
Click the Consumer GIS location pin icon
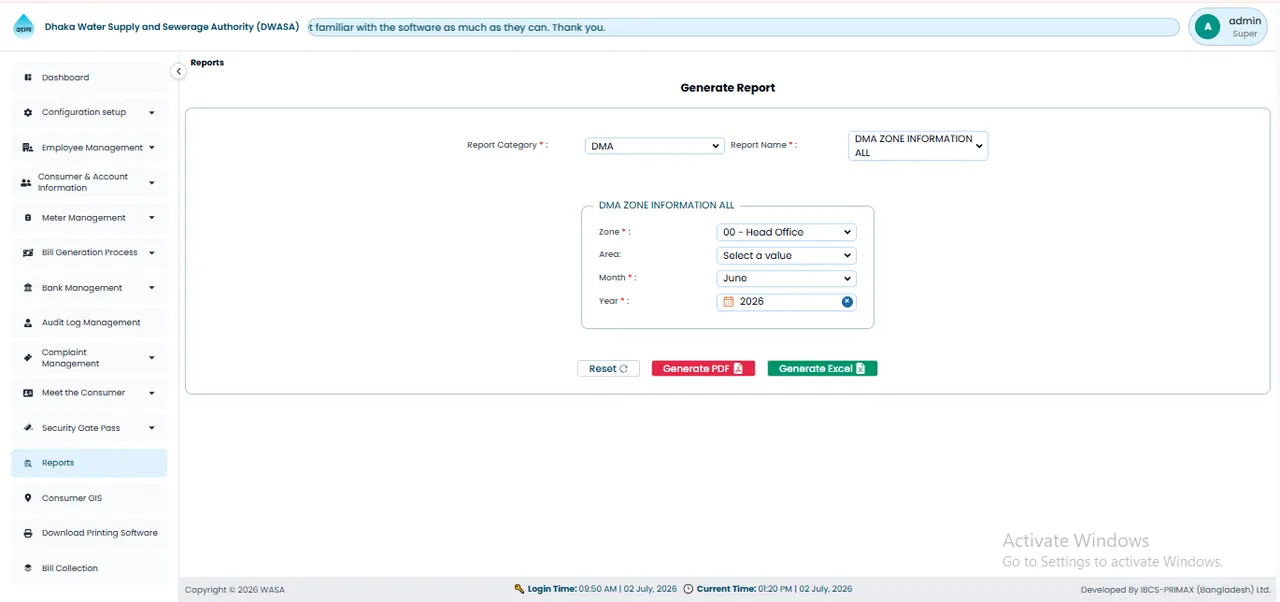(x=28, y=498)
